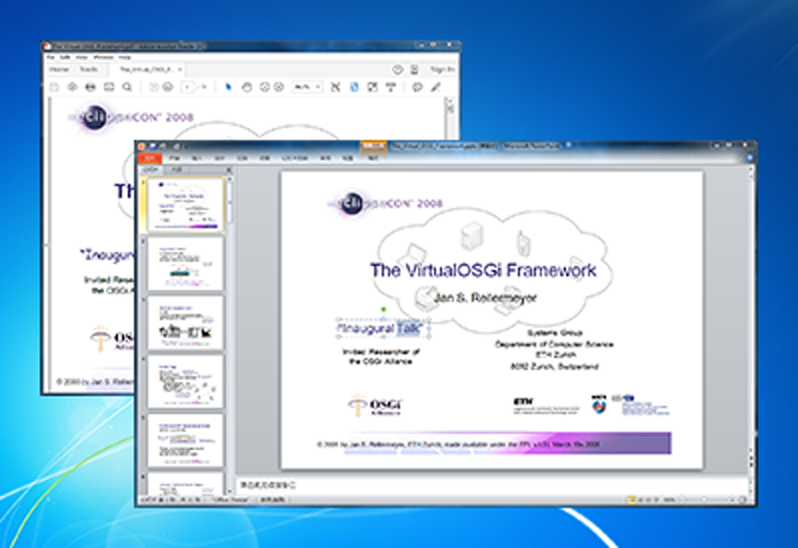This screenshot has height=548, width=798.
Task: Click the upload to cloud icon in Reader toolbar
Action: pos(72,87)
